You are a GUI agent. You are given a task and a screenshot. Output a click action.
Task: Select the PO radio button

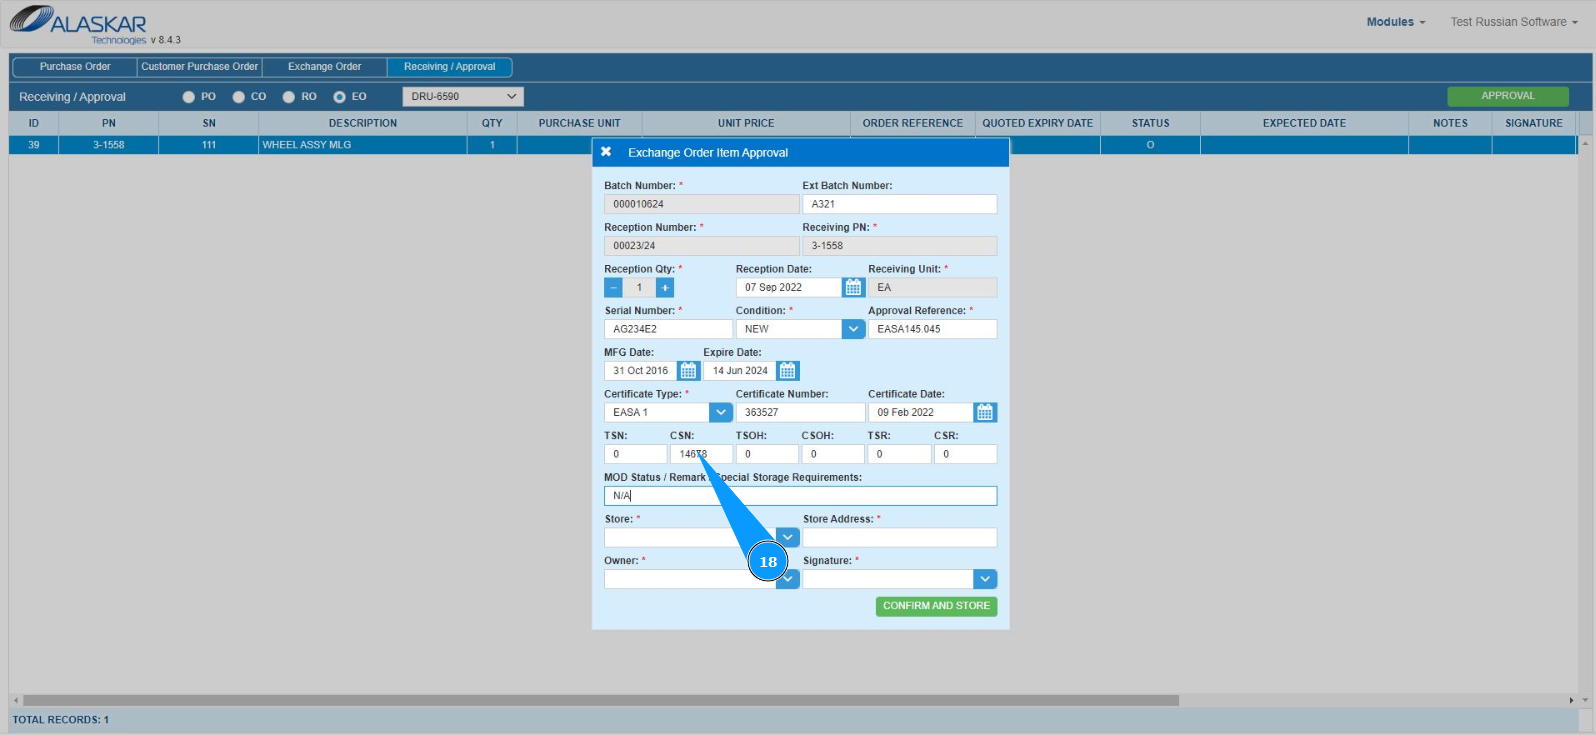pos(188,97)
